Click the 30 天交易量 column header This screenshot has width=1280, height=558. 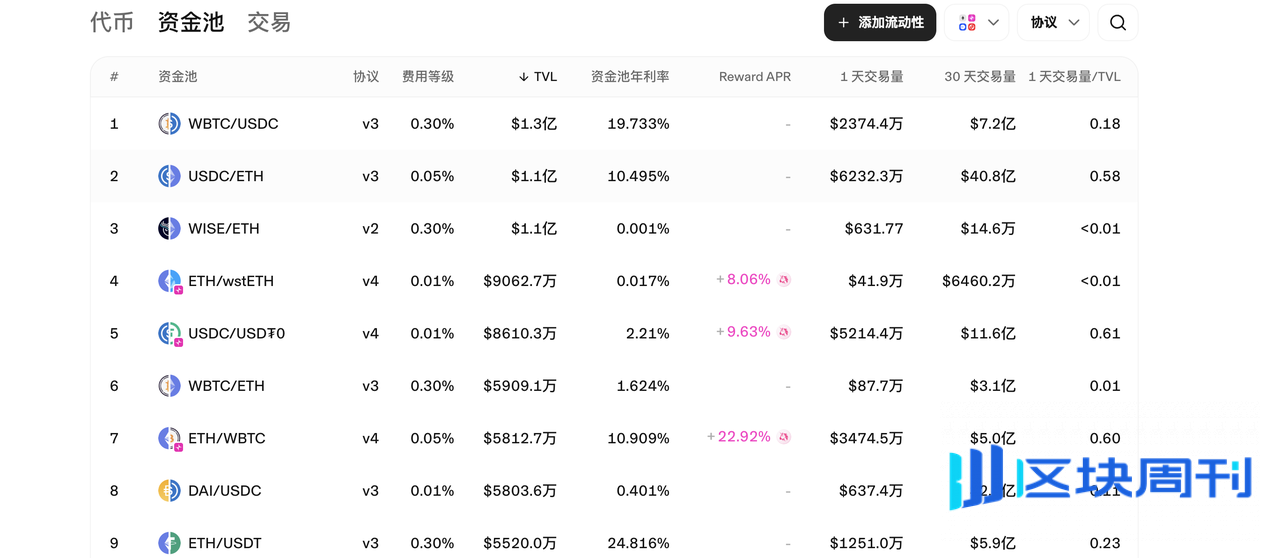click(x=980, y=77)
